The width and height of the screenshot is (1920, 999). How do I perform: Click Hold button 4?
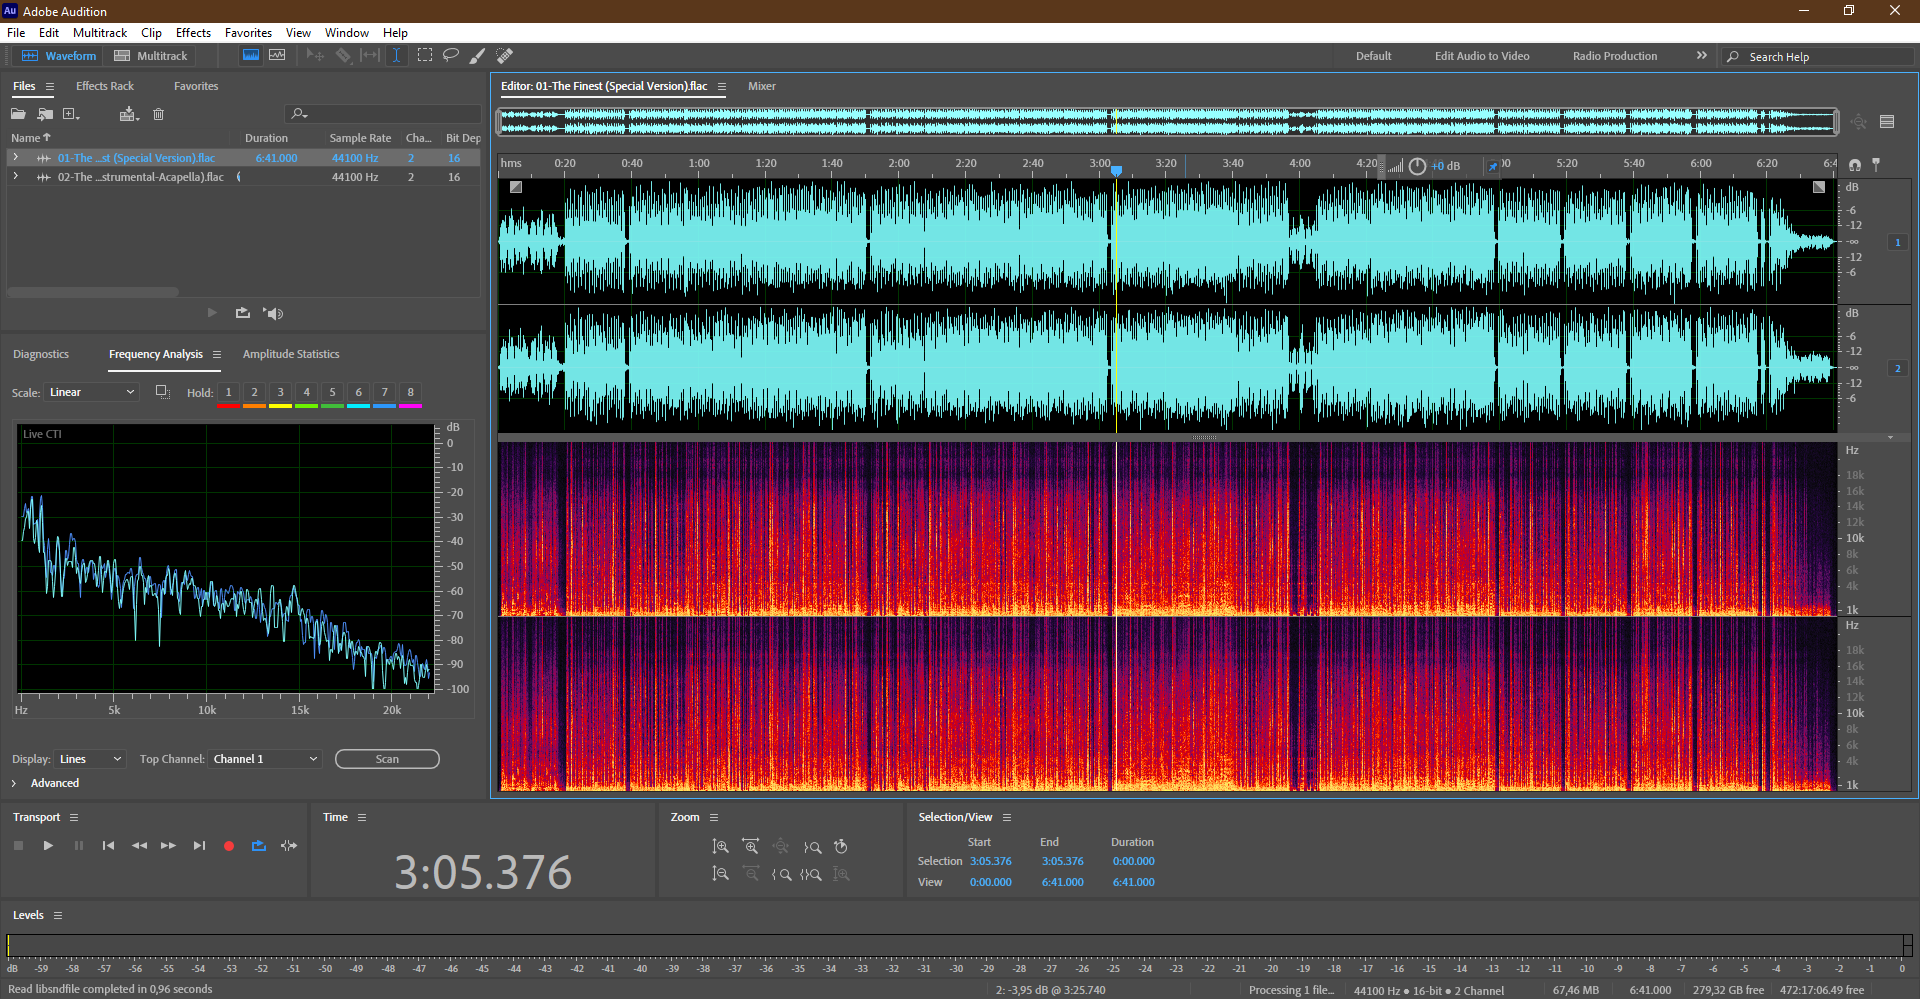click(306, 393)
